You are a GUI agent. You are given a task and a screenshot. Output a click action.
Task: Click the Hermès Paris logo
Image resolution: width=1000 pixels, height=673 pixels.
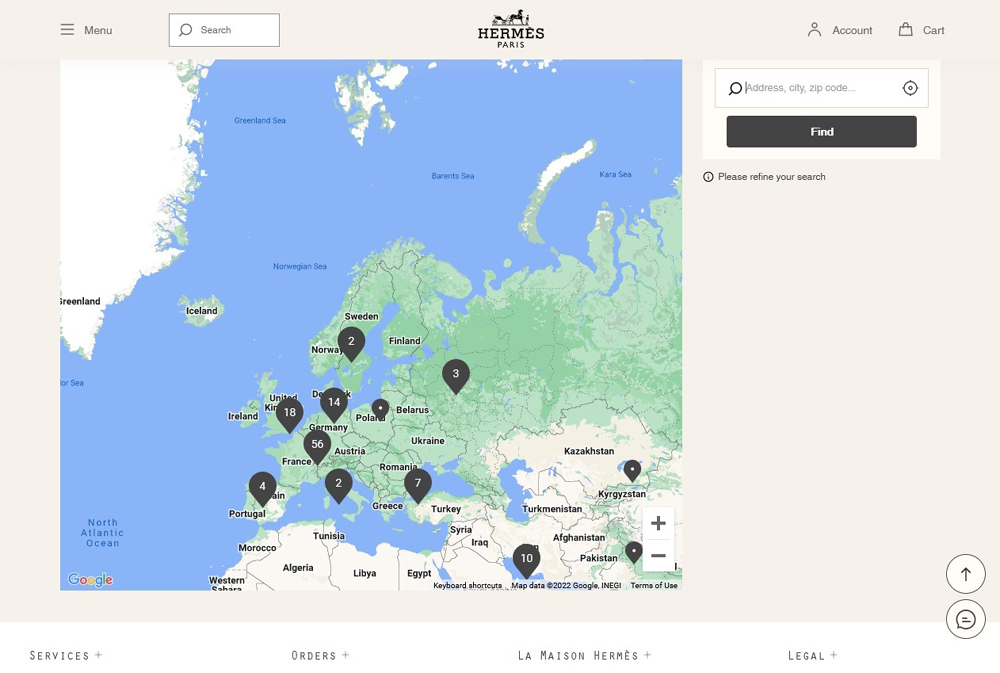[511, 29]
